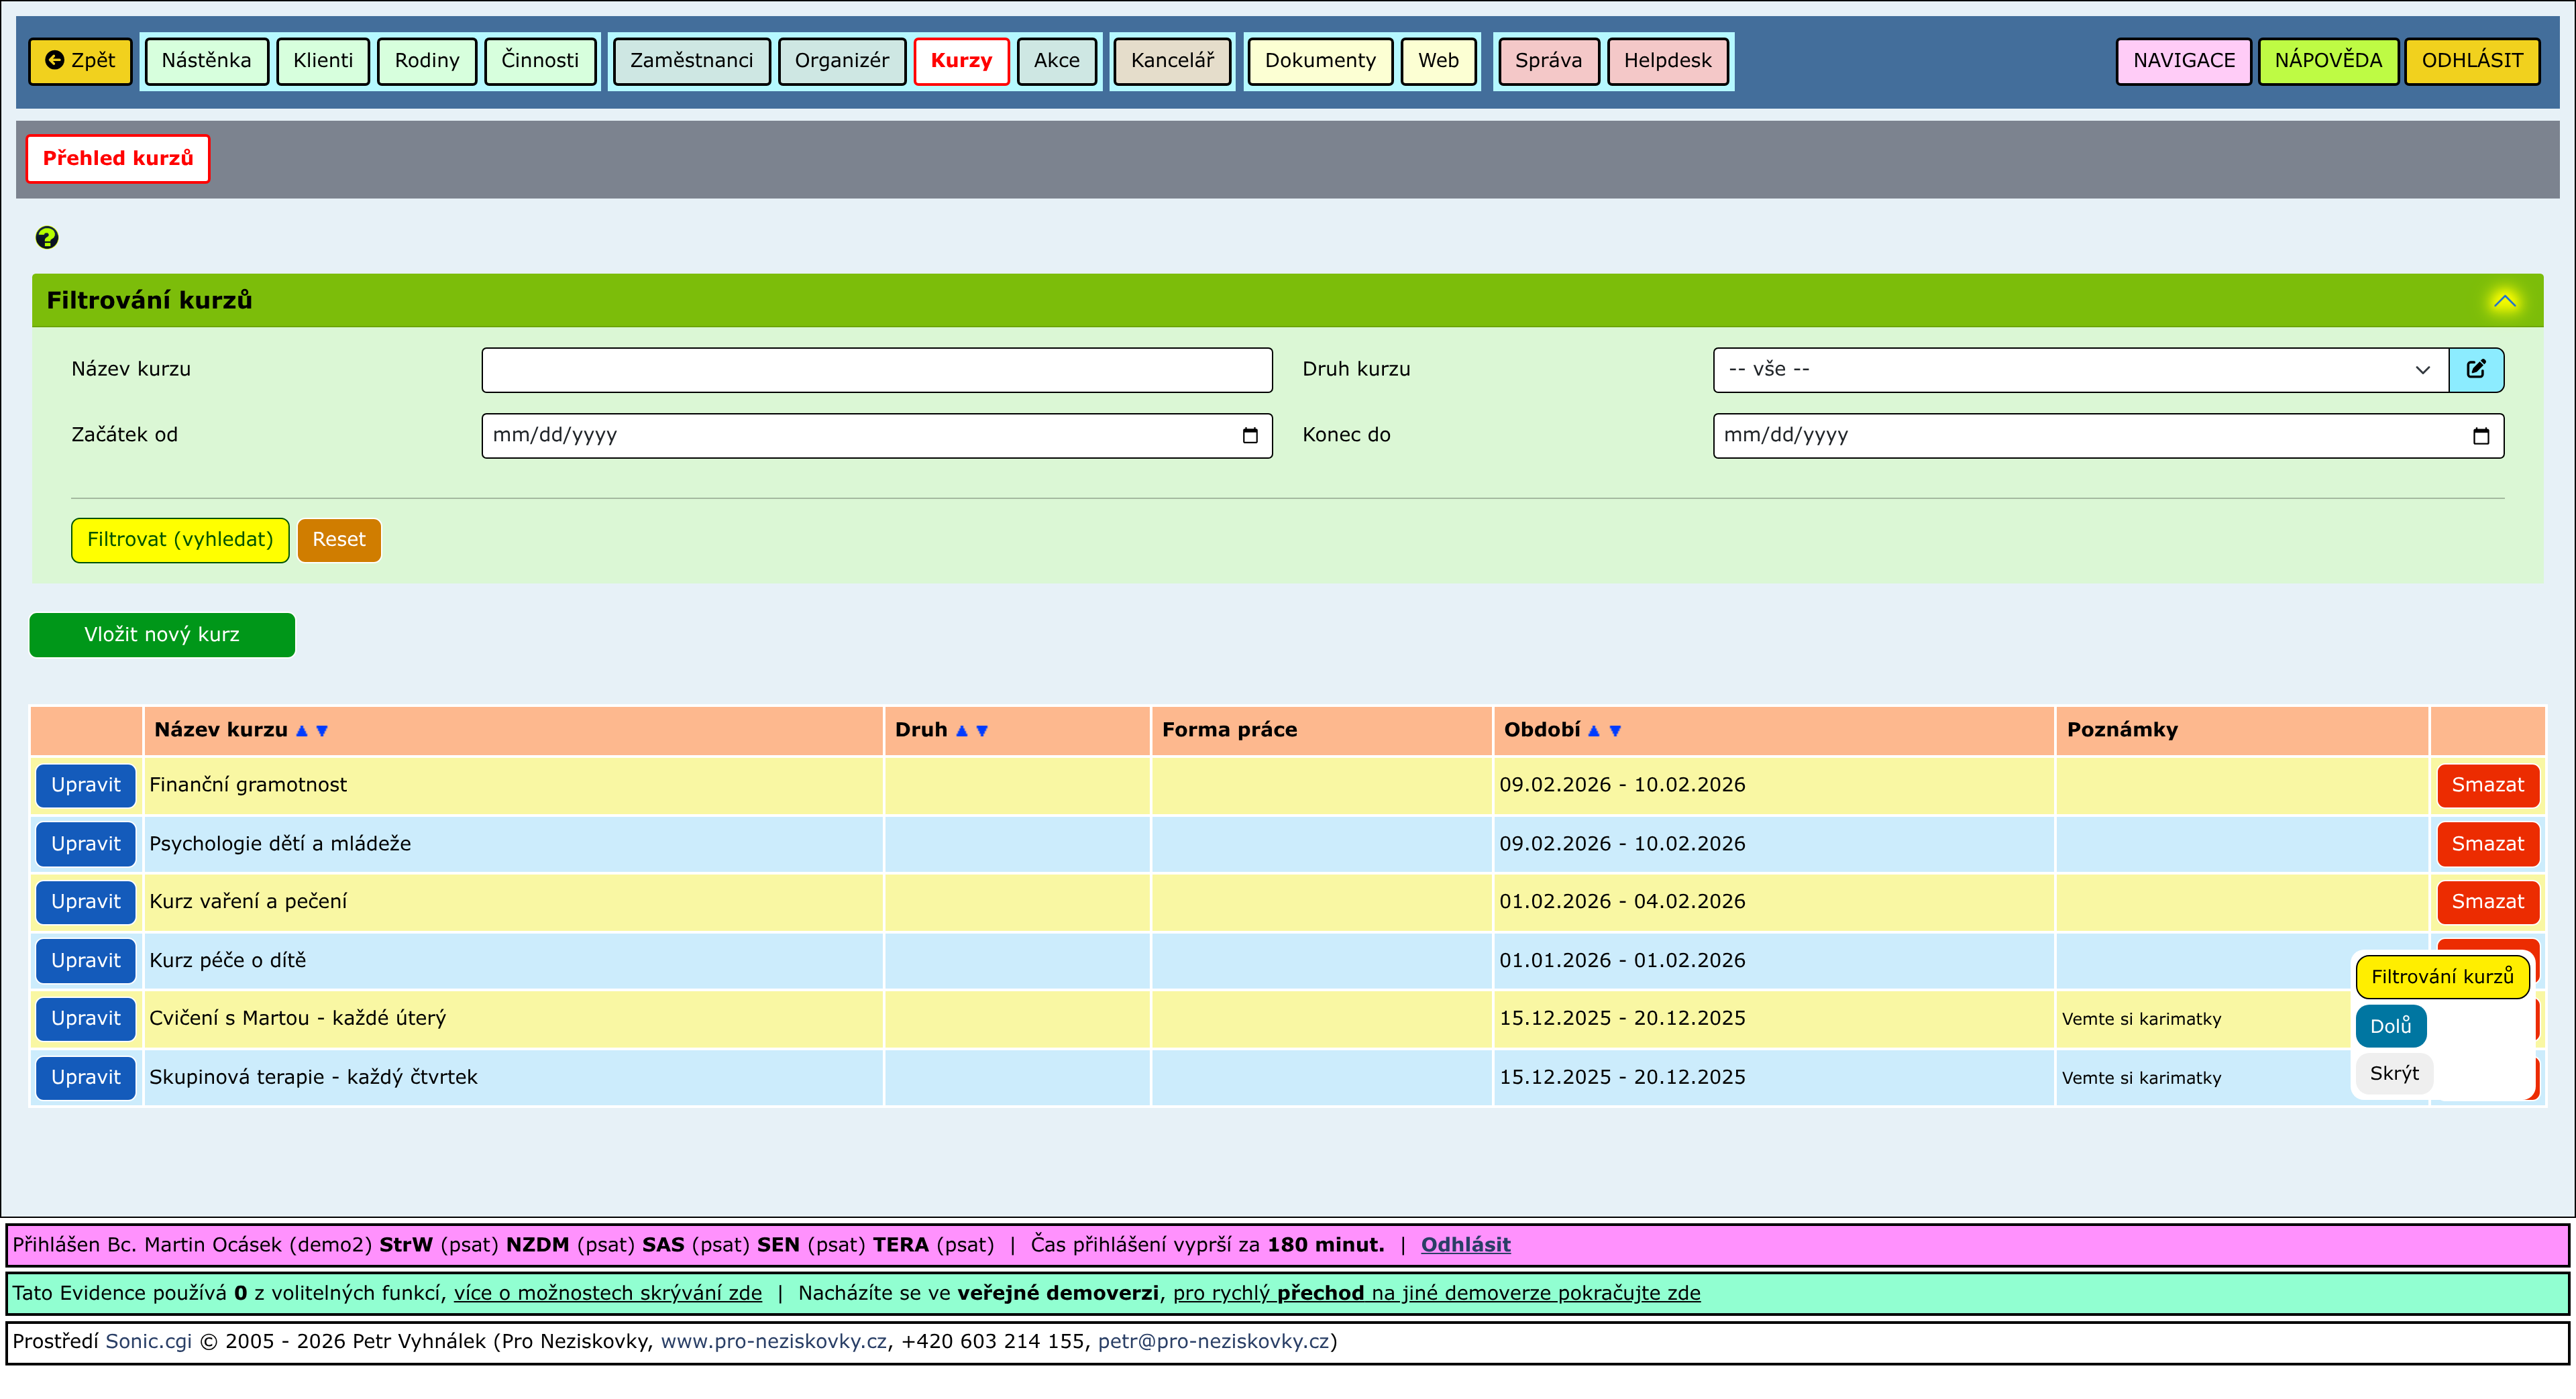Open the Helpdesk menu item
Image resolution: width=2576 pixels, height=1399 pixels.
(1667, 61)
